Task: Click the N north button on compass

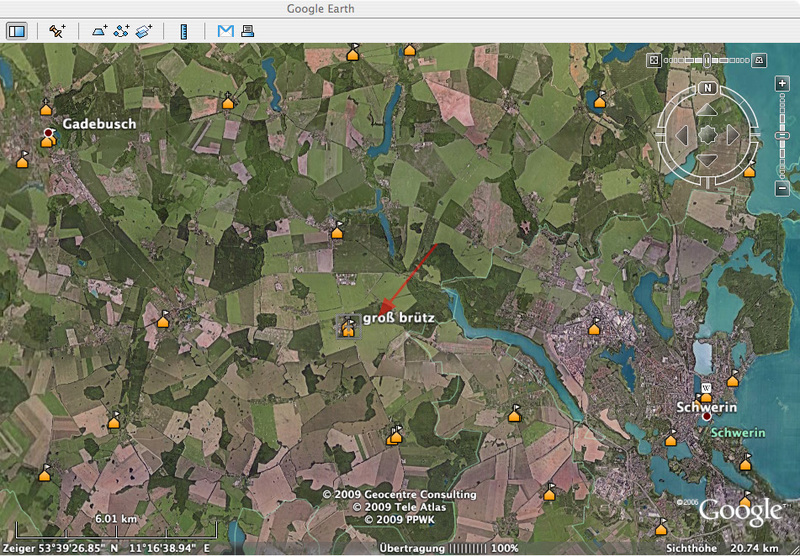Action: [706, 87]
